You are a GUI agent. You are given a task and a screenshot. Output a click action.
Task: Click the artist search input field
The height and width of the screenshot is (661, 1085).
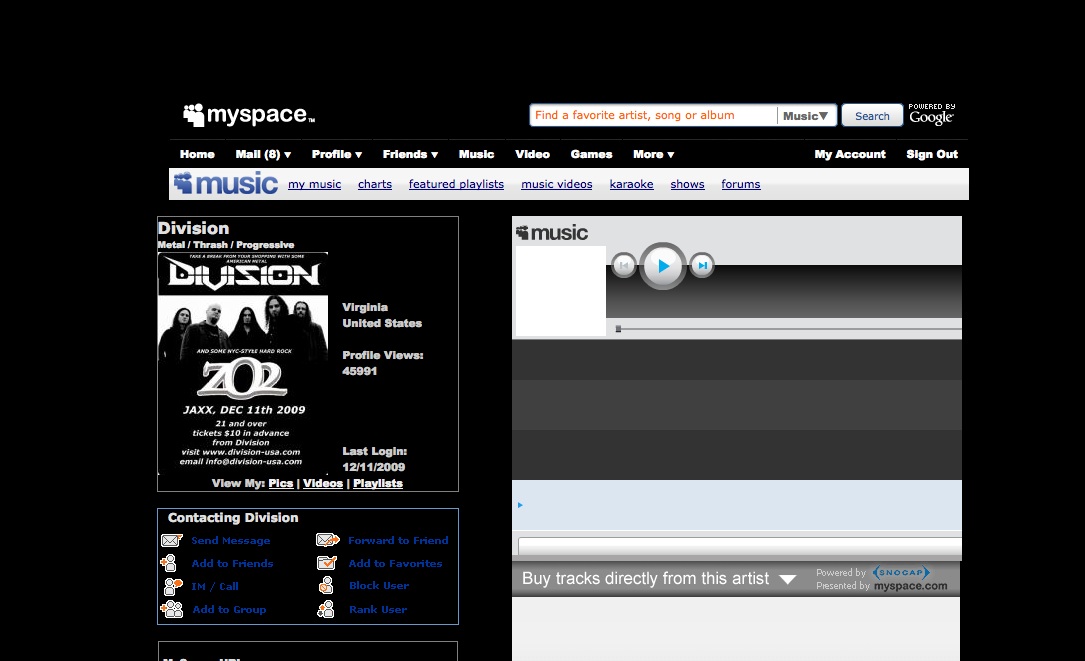654,116
